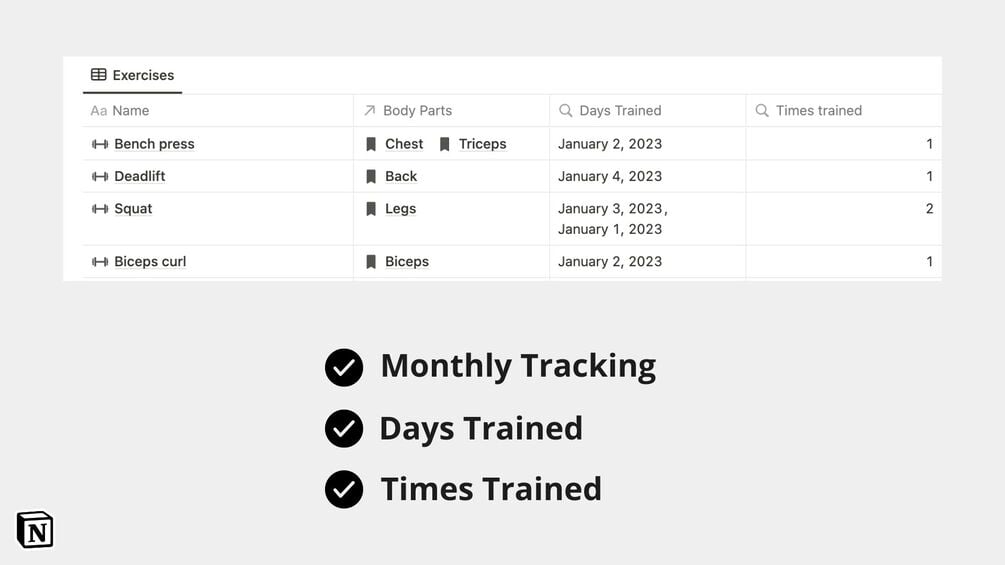
Task: Click the Times Trained checkmark circle
Action: [x=344, y=490]
